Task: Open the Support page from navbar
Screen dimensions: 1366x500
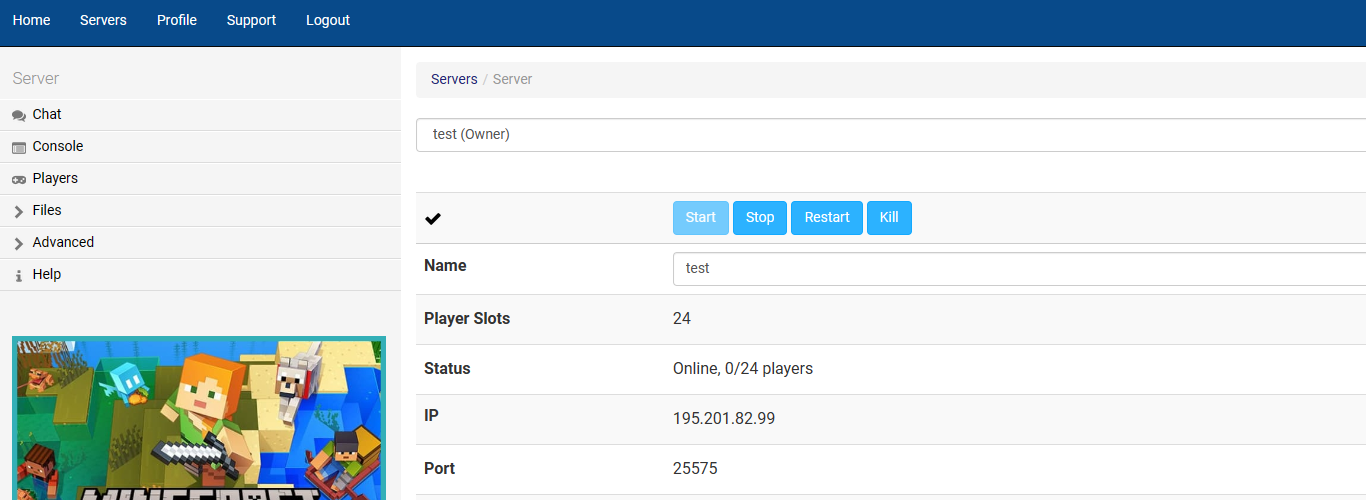Action: 251,20
